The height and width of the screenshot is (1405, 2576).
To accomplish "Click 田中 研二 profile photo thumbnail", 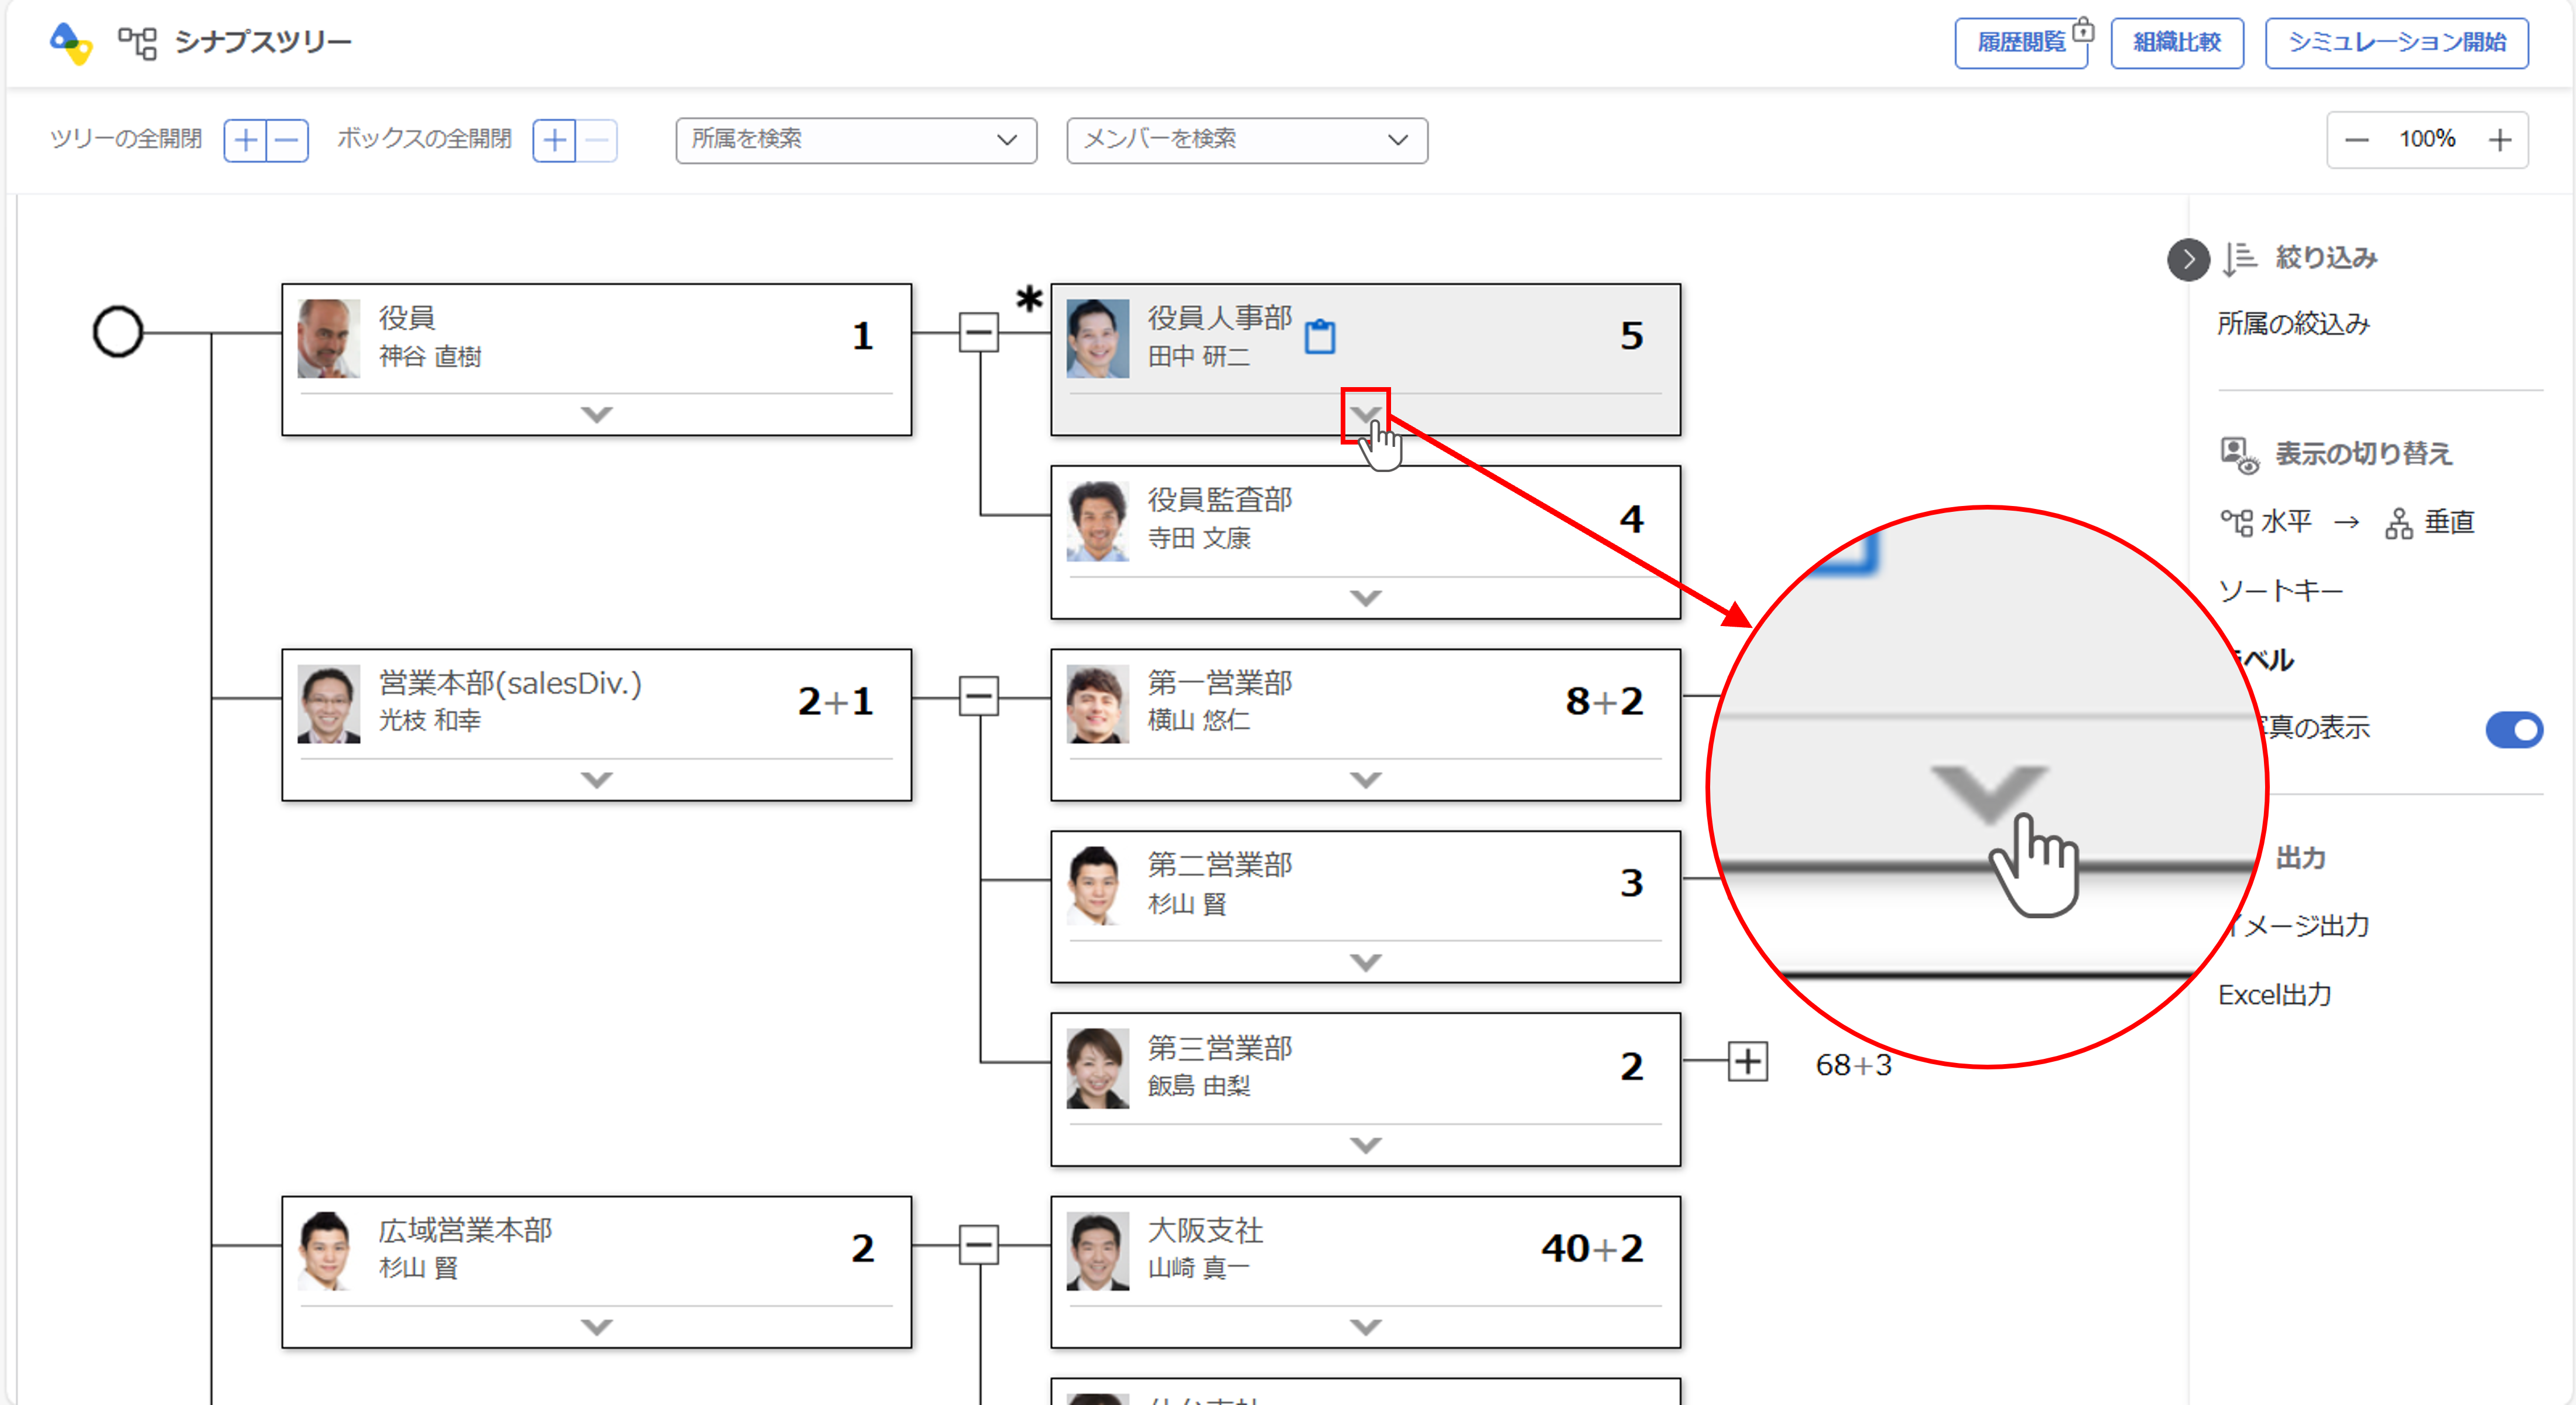I will pyautogui.click(x=1097, y=338).
